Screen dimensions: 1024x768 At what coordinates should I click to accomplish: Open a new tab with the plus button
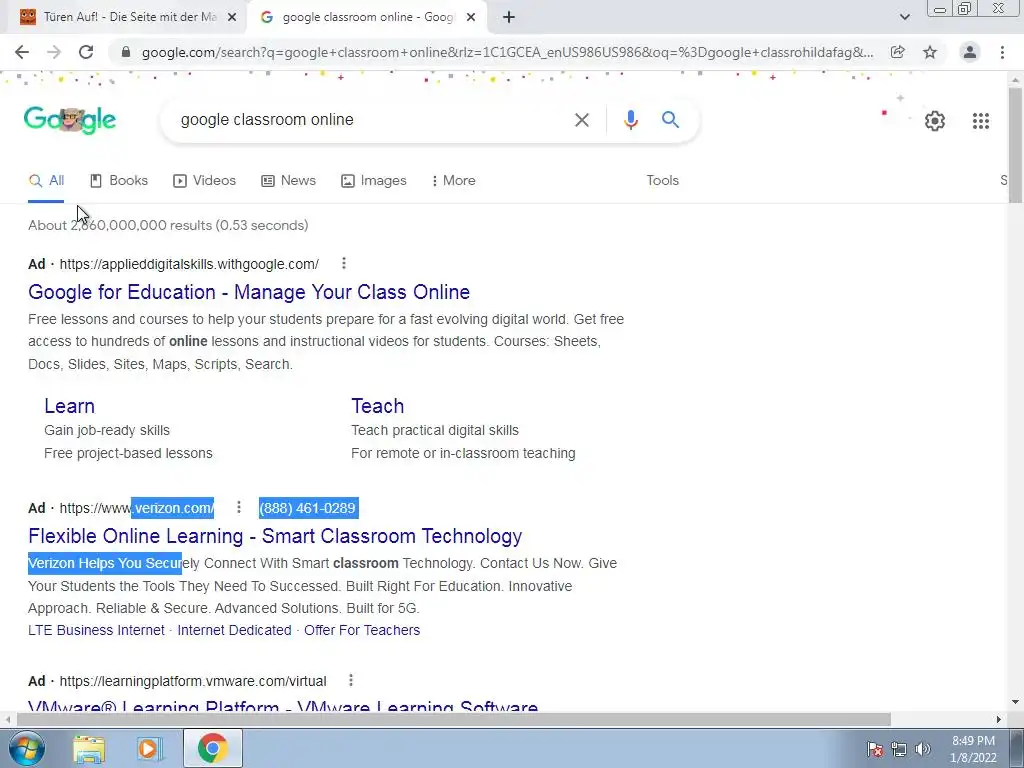click(509, 18)
